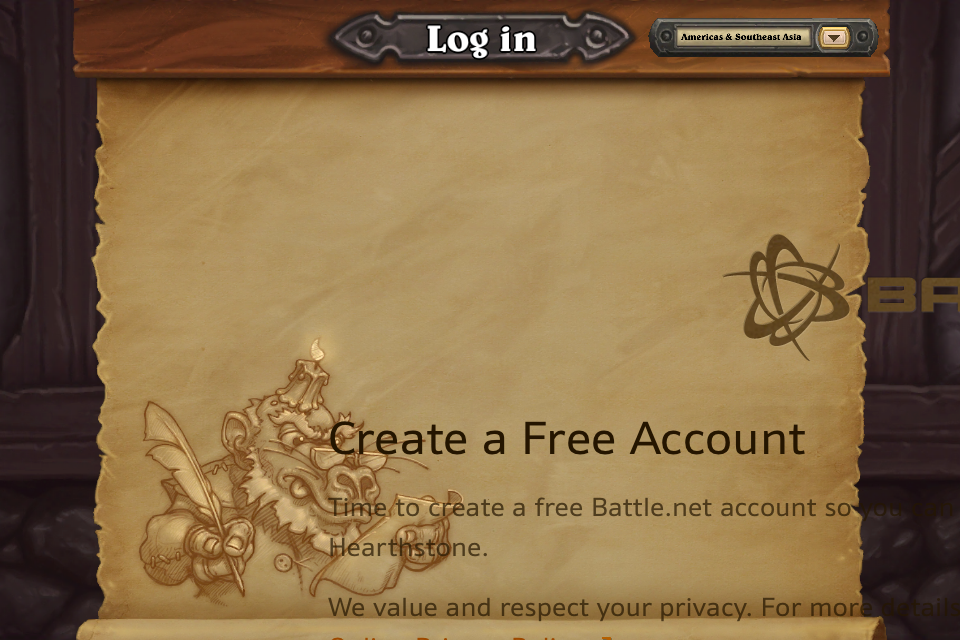960x640 pixels.
Task: Click the Create a Free Account heading
Action: pyautogui.click(x=567, y=439)
